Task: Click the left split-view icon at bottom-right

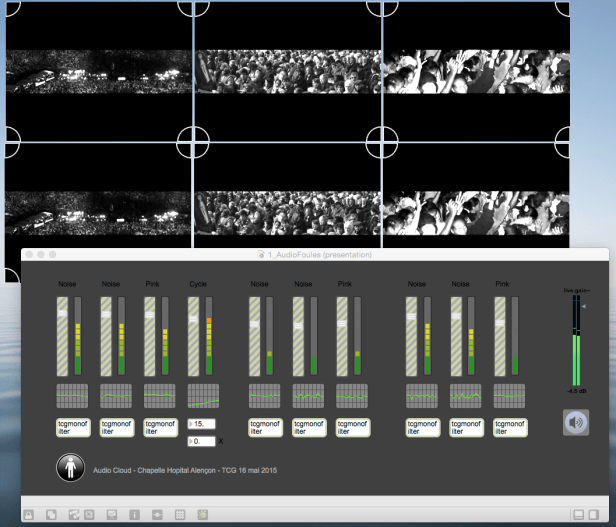Action: click(x=577, y=514)
